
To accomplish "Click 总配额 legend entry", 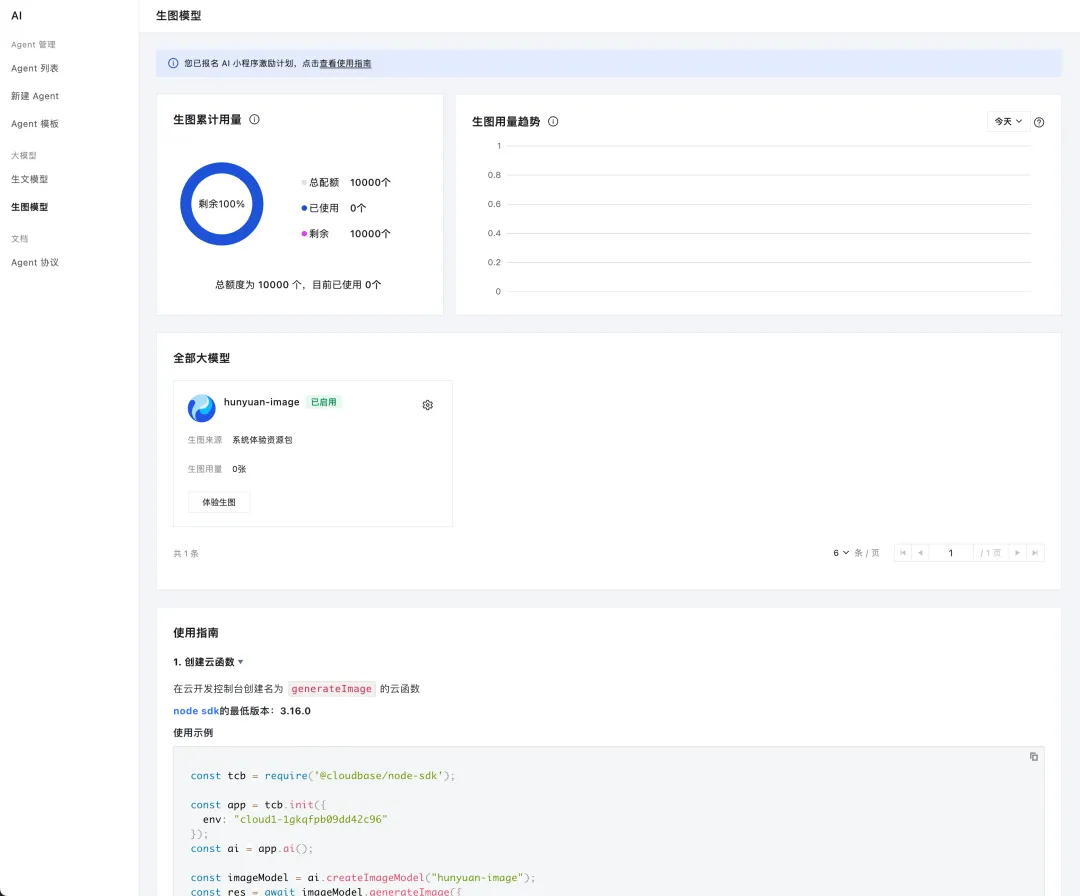I will [346, 183].
